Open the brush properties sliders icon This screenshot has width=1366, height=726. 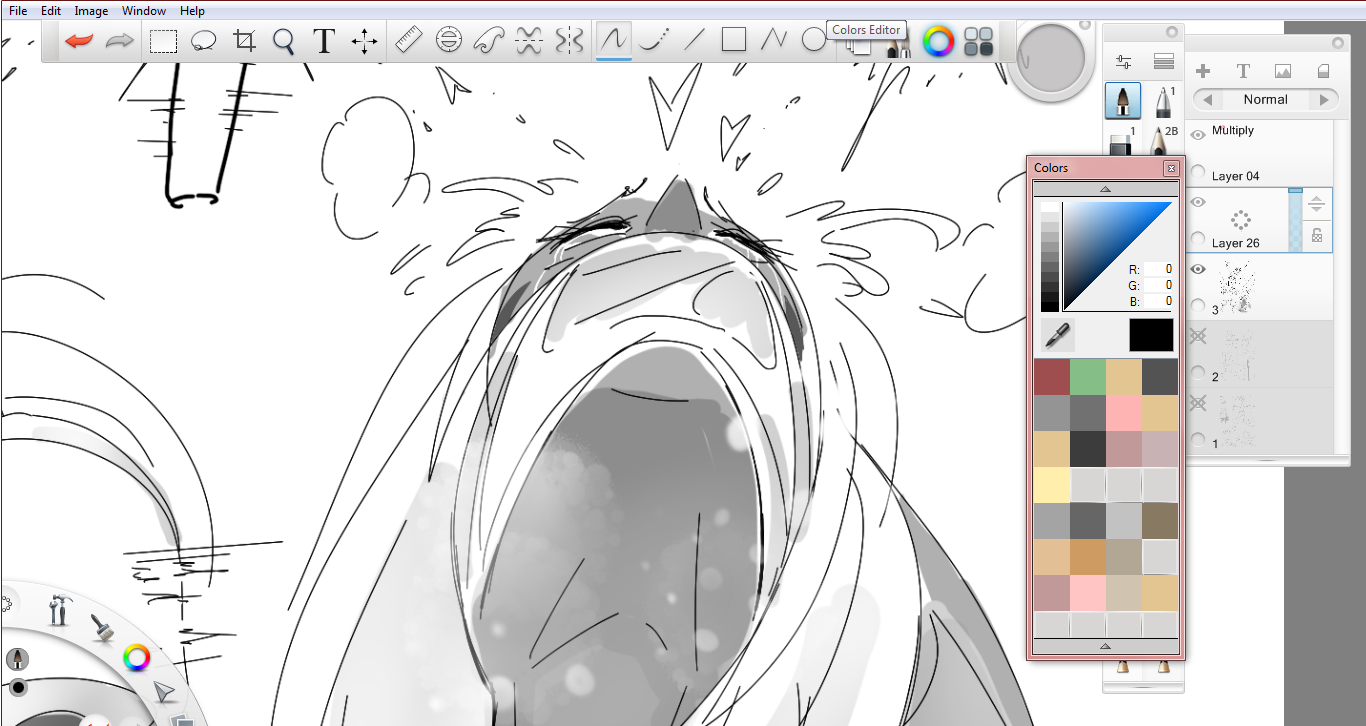pyautogui.click(x=1123, y=62)
